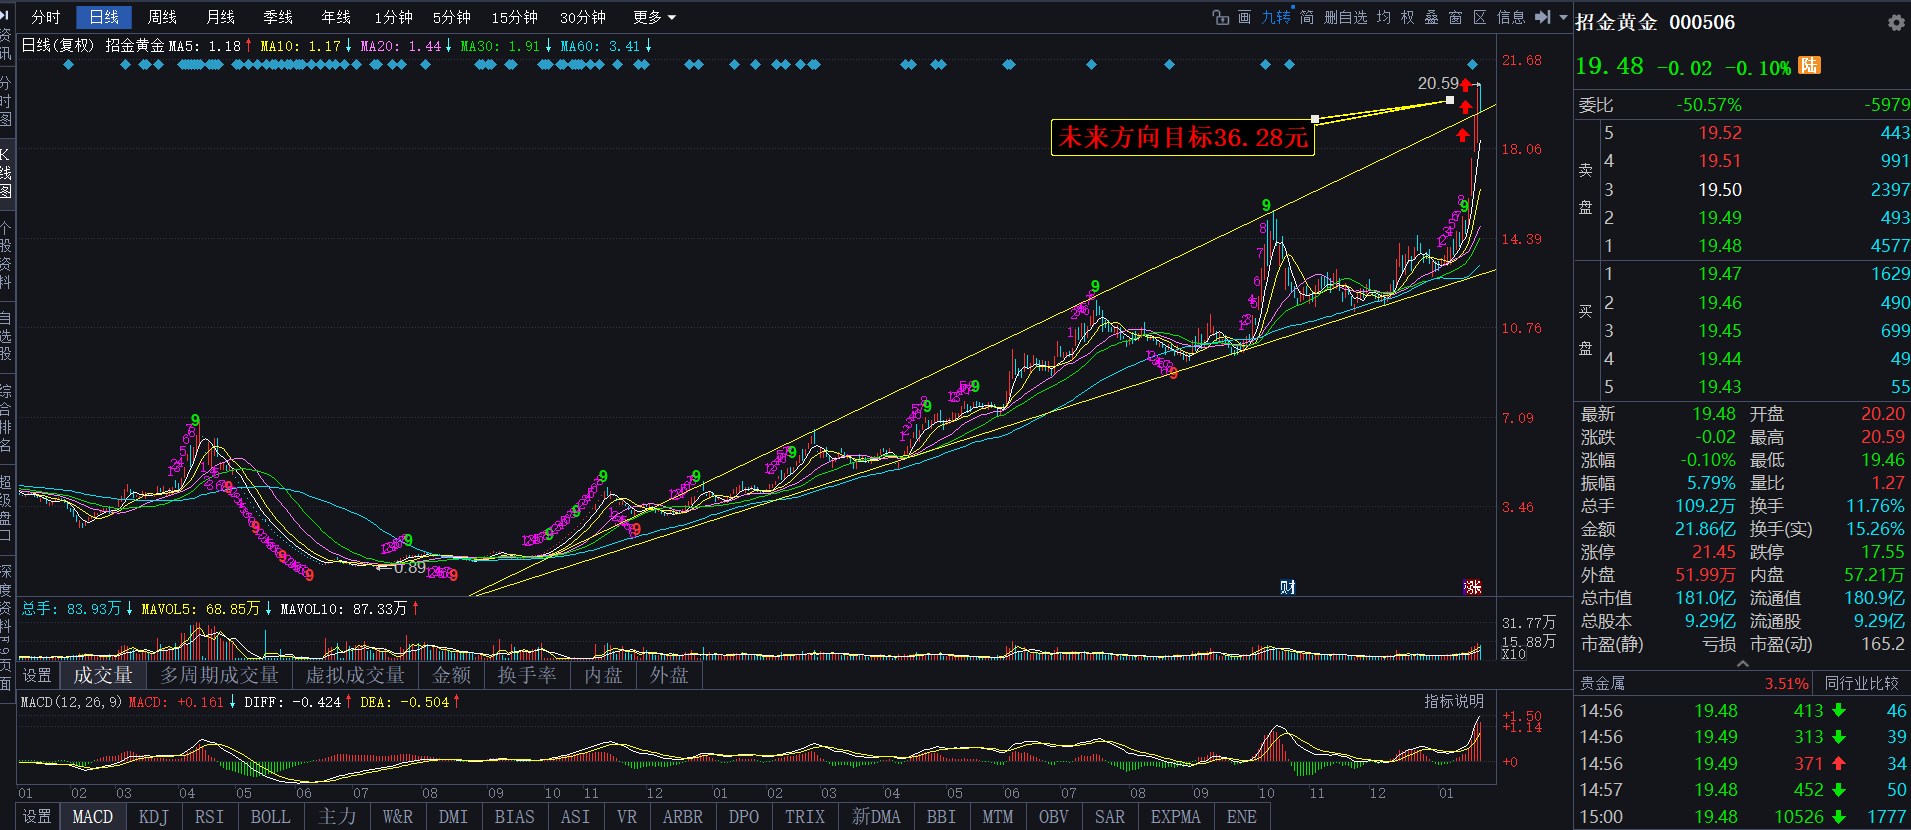Expand the toolbar dropdown arrow beside collapse icon
Screen dimensions: 1911x830
coord(1563,17)
